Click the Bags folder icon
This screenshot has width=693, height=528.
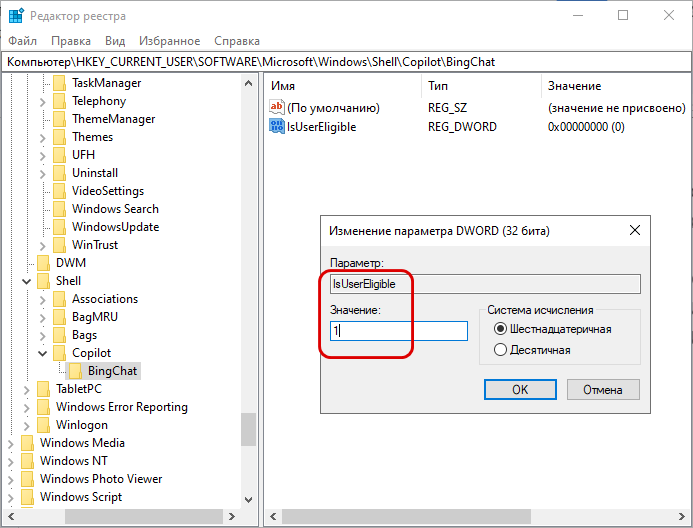click(59, 335)
